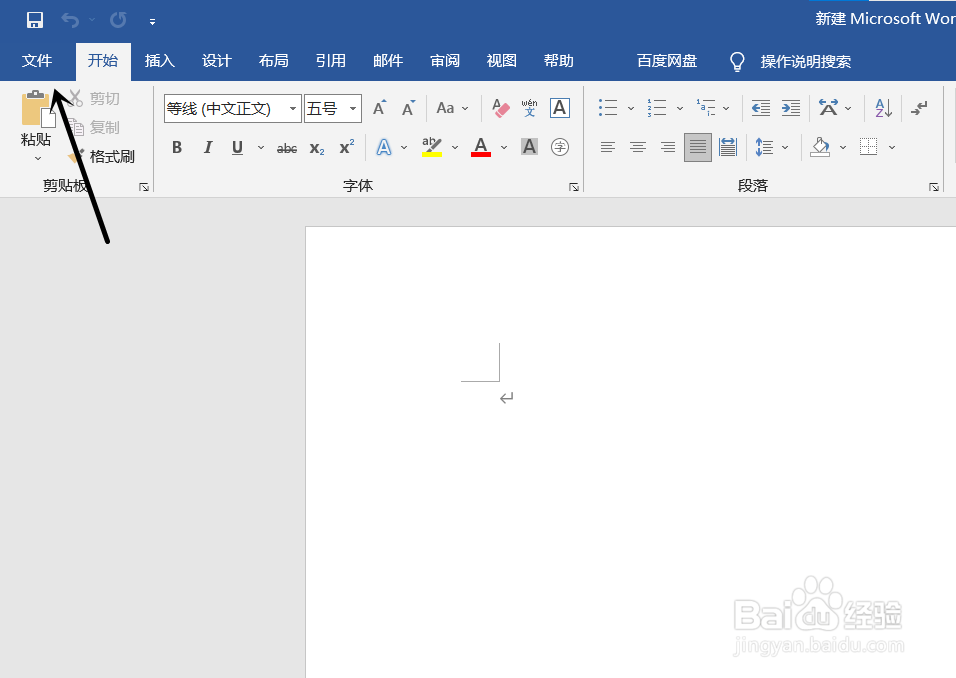Switch to the 邮件 (Mailings) tab
This screenshot has width=956, height=678.
388,61
